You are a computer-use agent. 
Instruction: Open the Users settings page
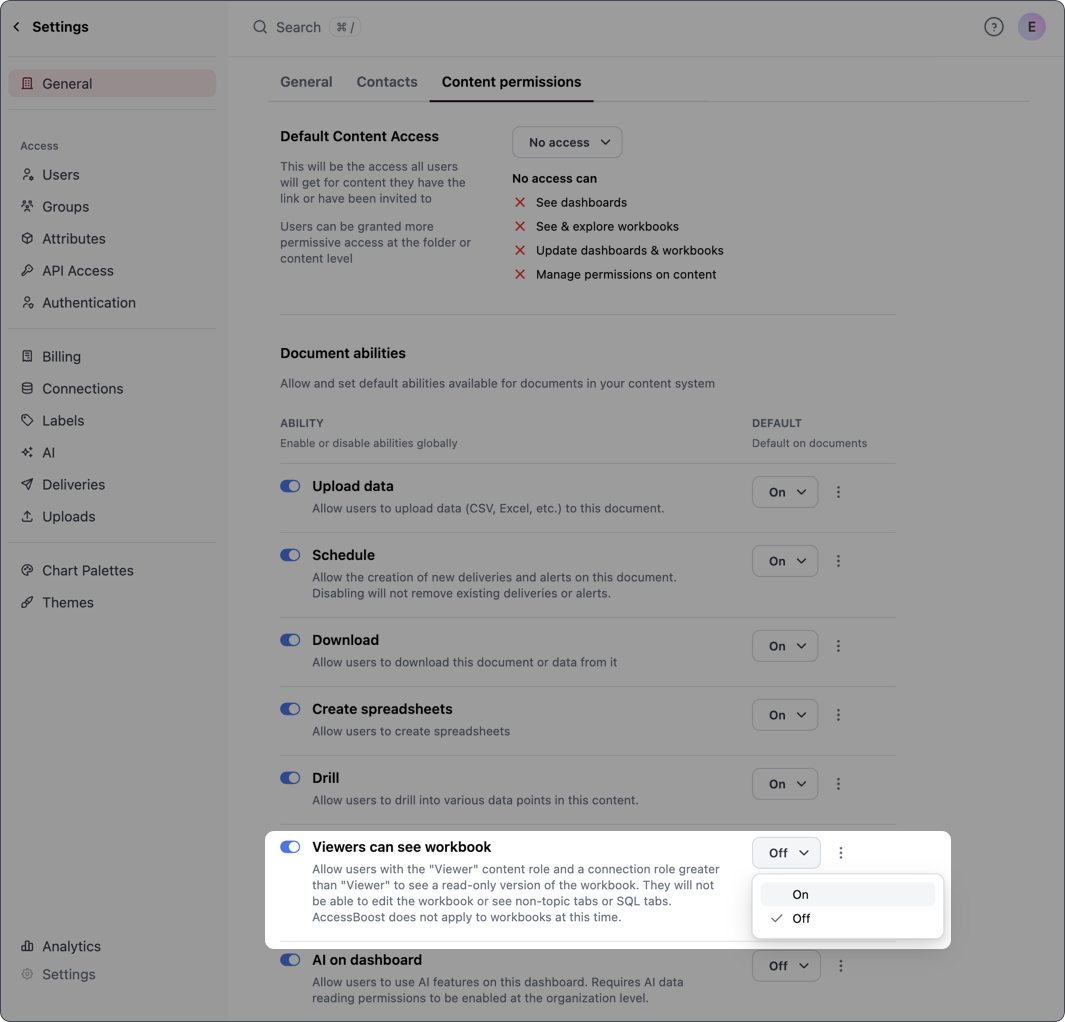(60, 175)
